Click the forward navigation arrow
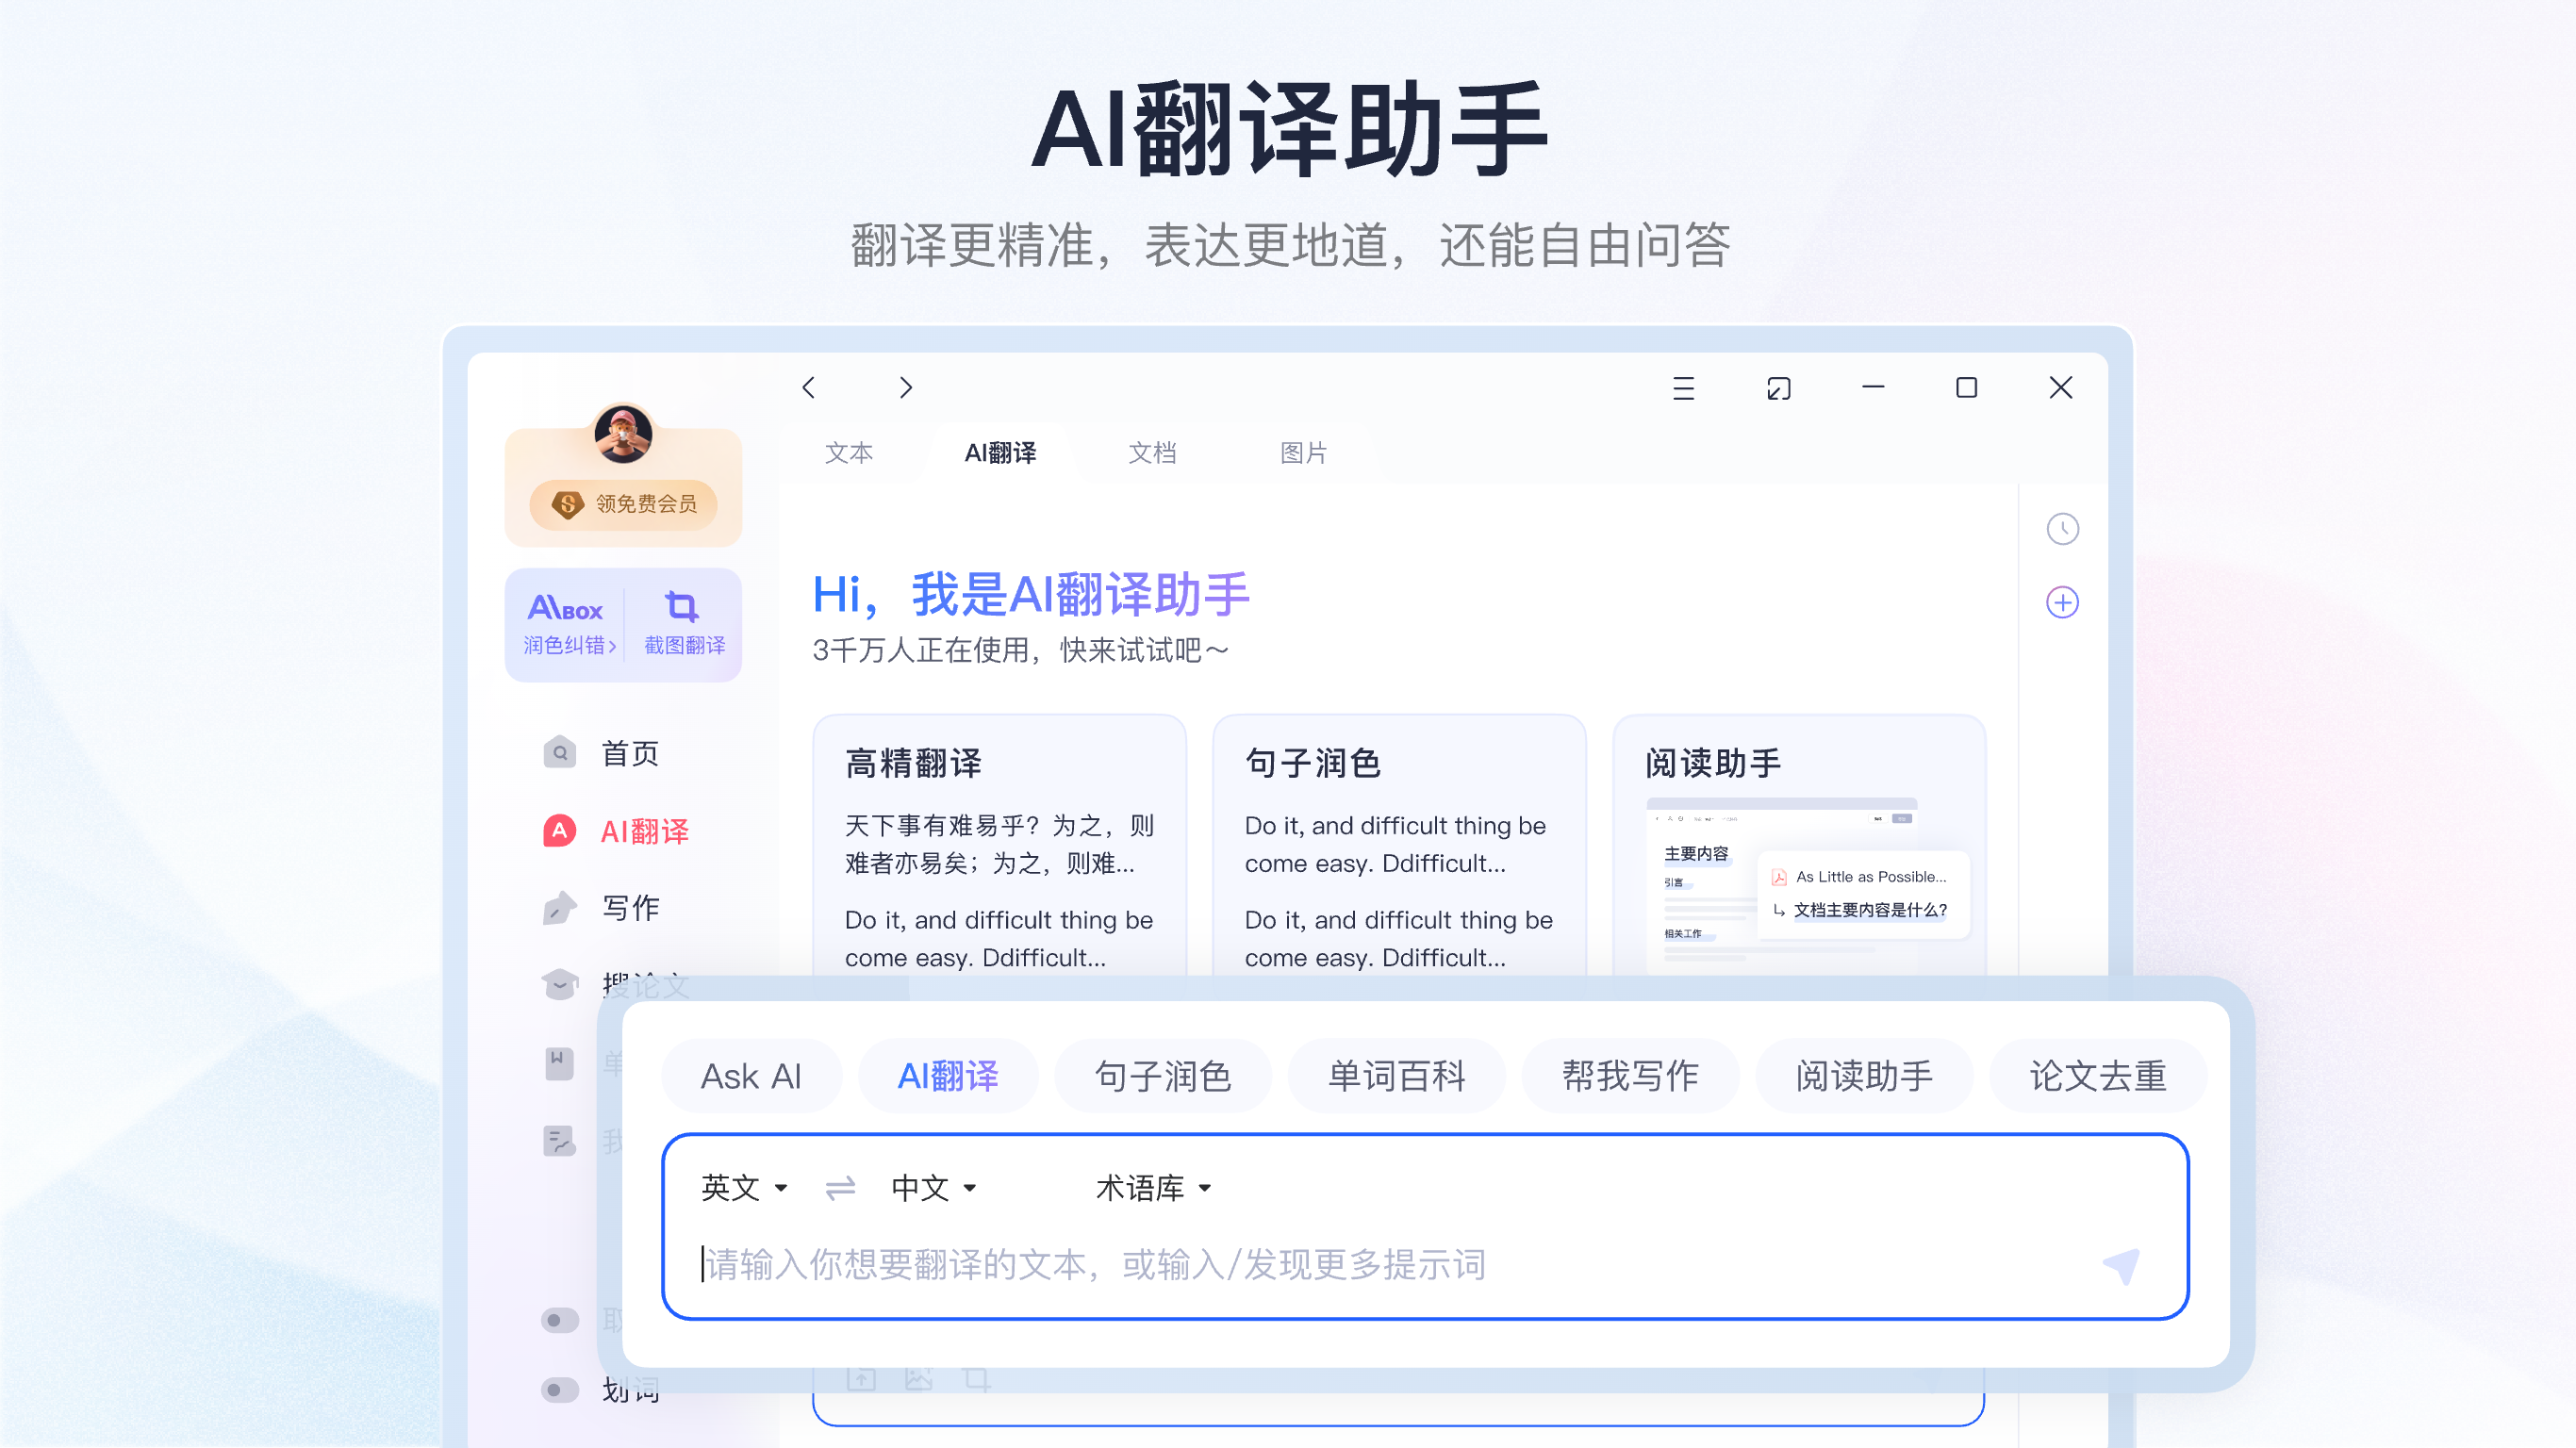This screenshot has width=2576, height=1448. point(905,388)
